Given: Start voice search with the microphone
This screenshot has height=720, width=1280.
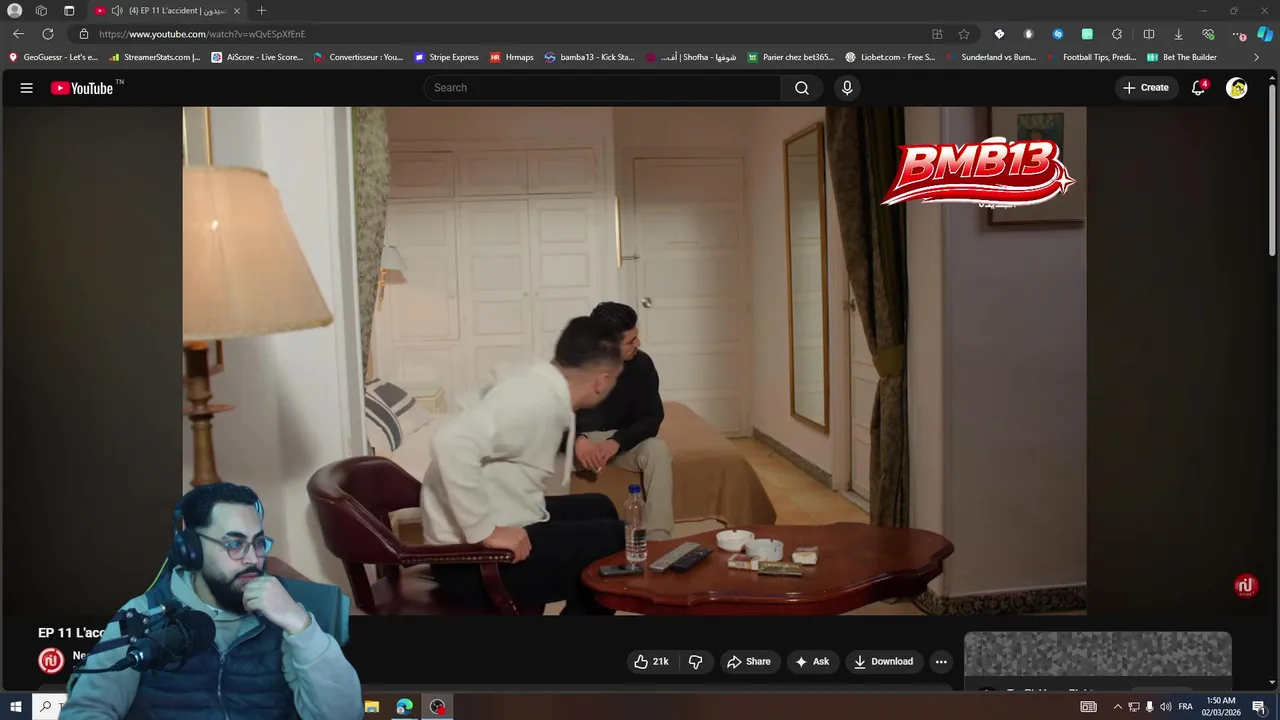Looking at the screenshot, I should pos(847,88).
